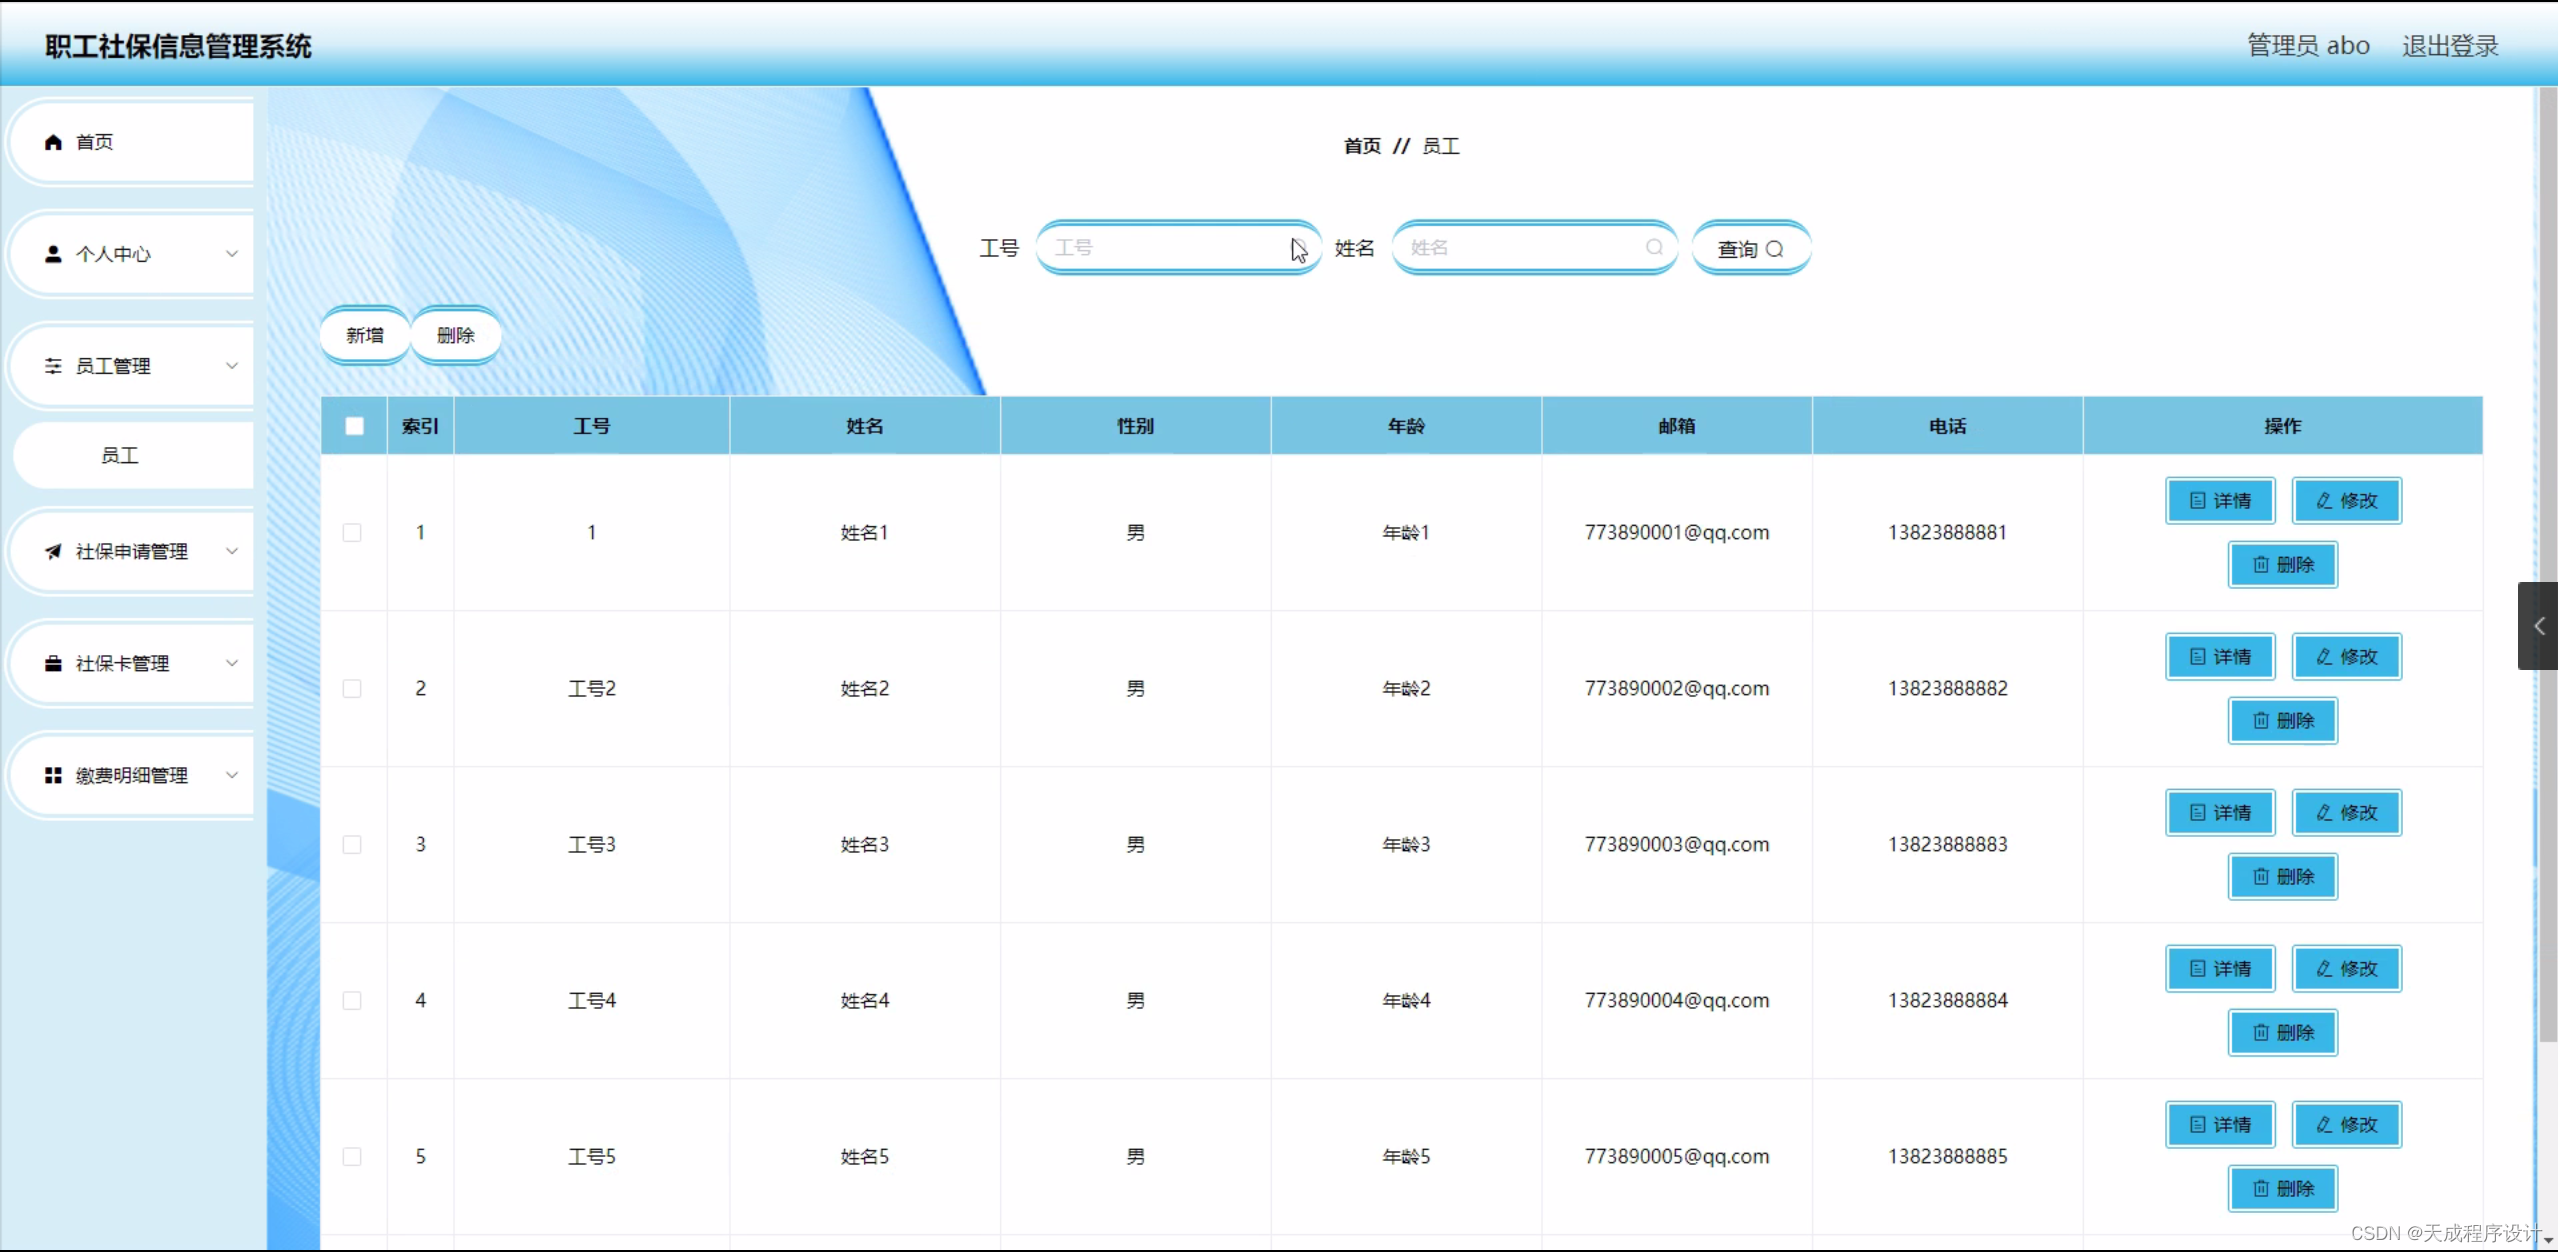Click the grid icon for 缴费明细管理
The height and width of the screenshot is (1252, 2558).
[x=53, y=775]
